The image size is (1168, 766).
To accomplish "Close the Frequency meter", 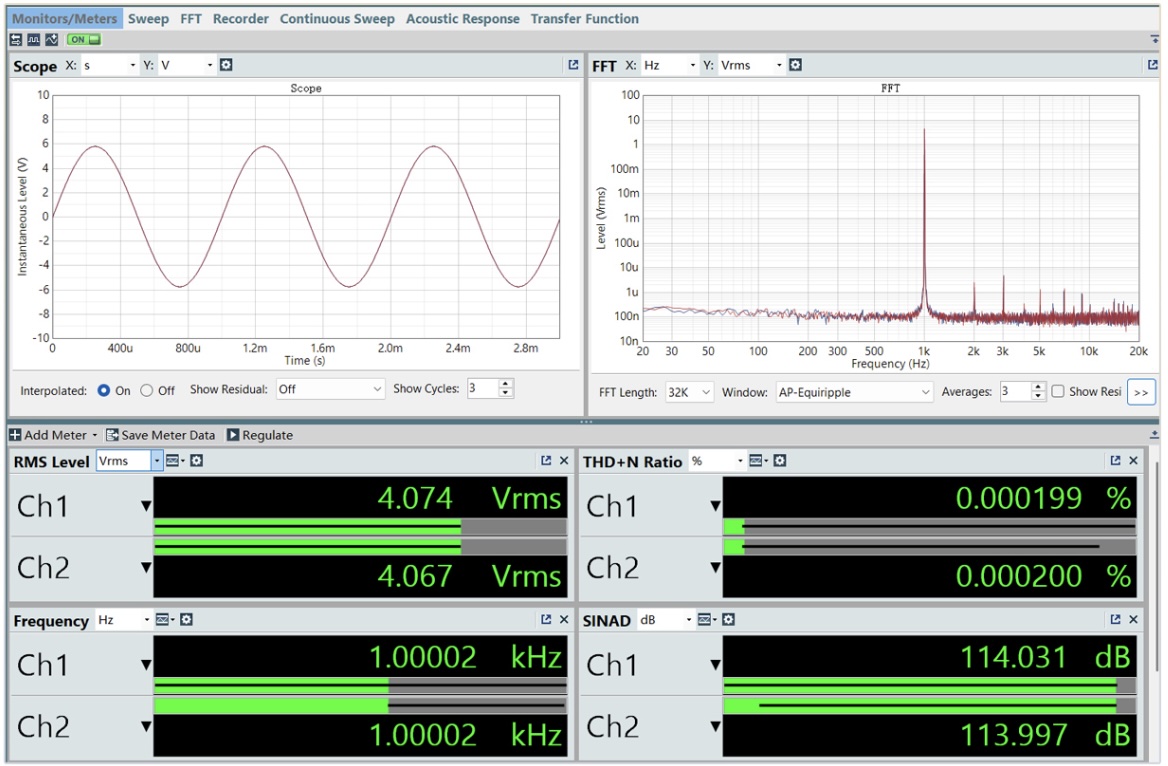I will 564,619.
